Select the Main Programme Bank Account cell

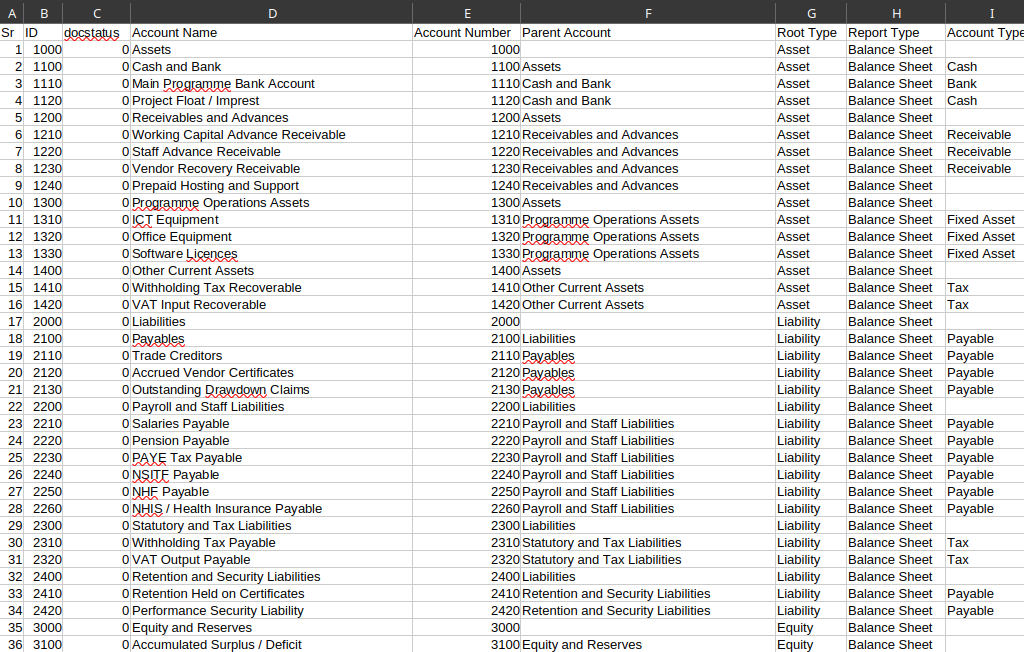pos(271,84)
